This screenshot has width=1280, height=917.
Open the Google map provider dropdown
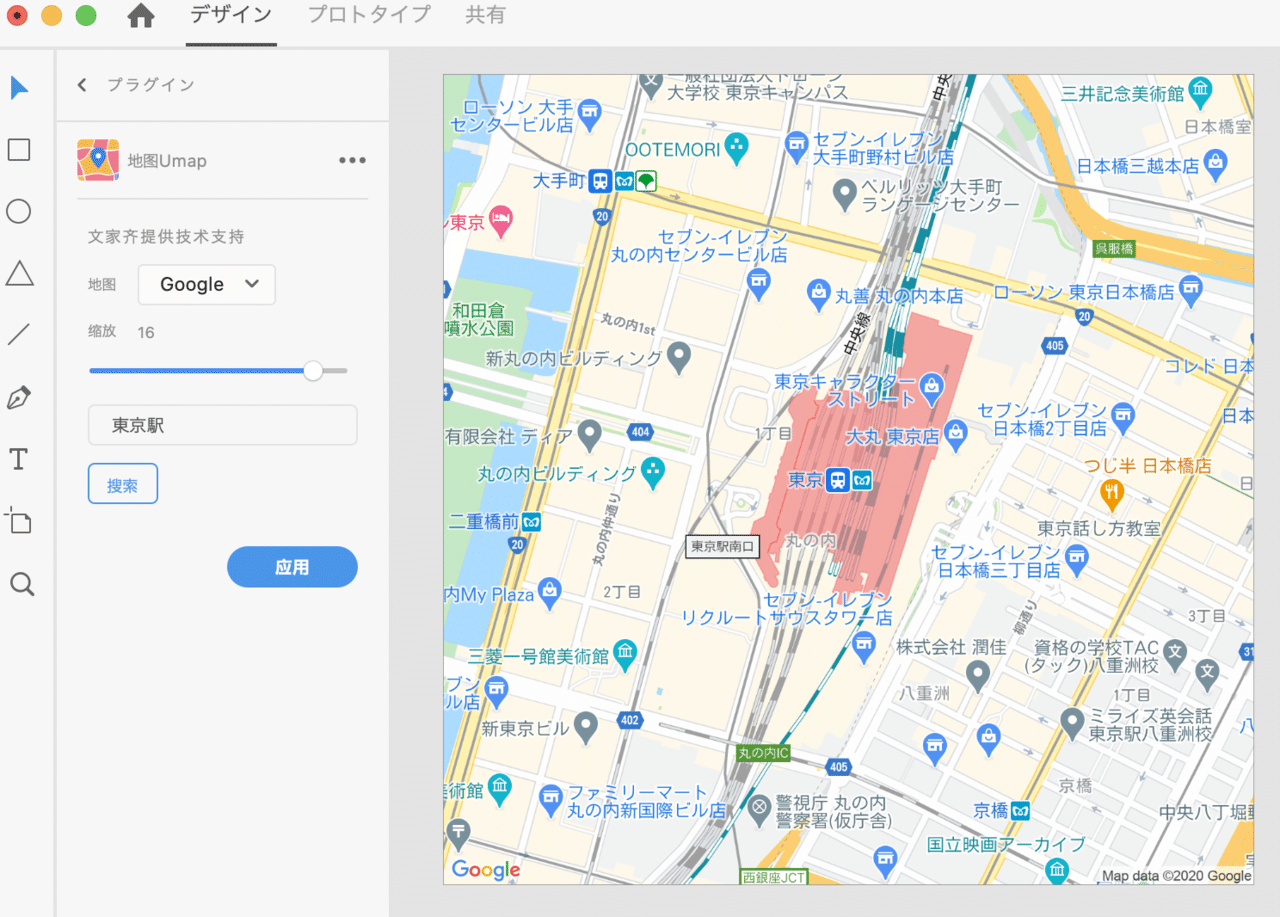click(x=207, y=284)
